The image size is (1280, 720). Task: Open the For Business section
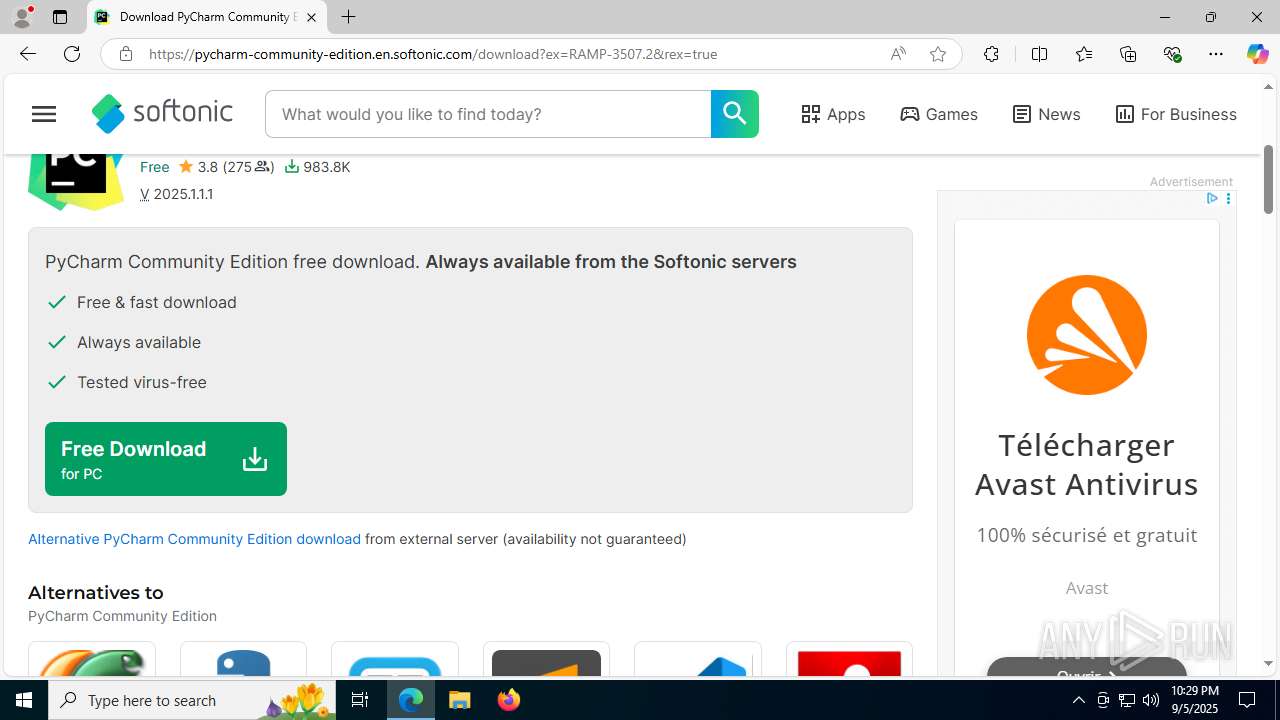[1176, 114]
